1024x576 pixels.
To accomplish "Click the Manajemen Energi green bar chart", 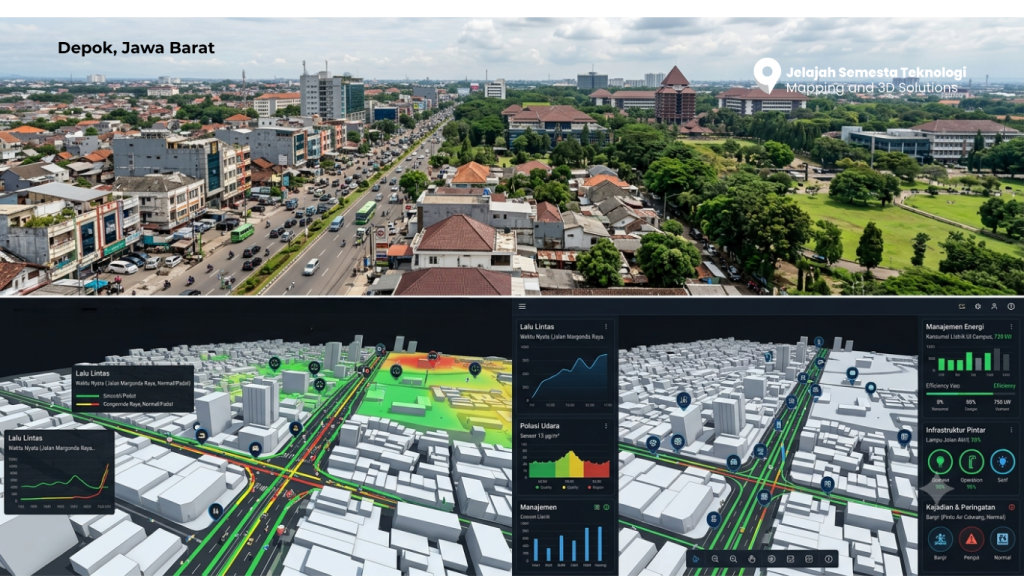I will point(973,359).
